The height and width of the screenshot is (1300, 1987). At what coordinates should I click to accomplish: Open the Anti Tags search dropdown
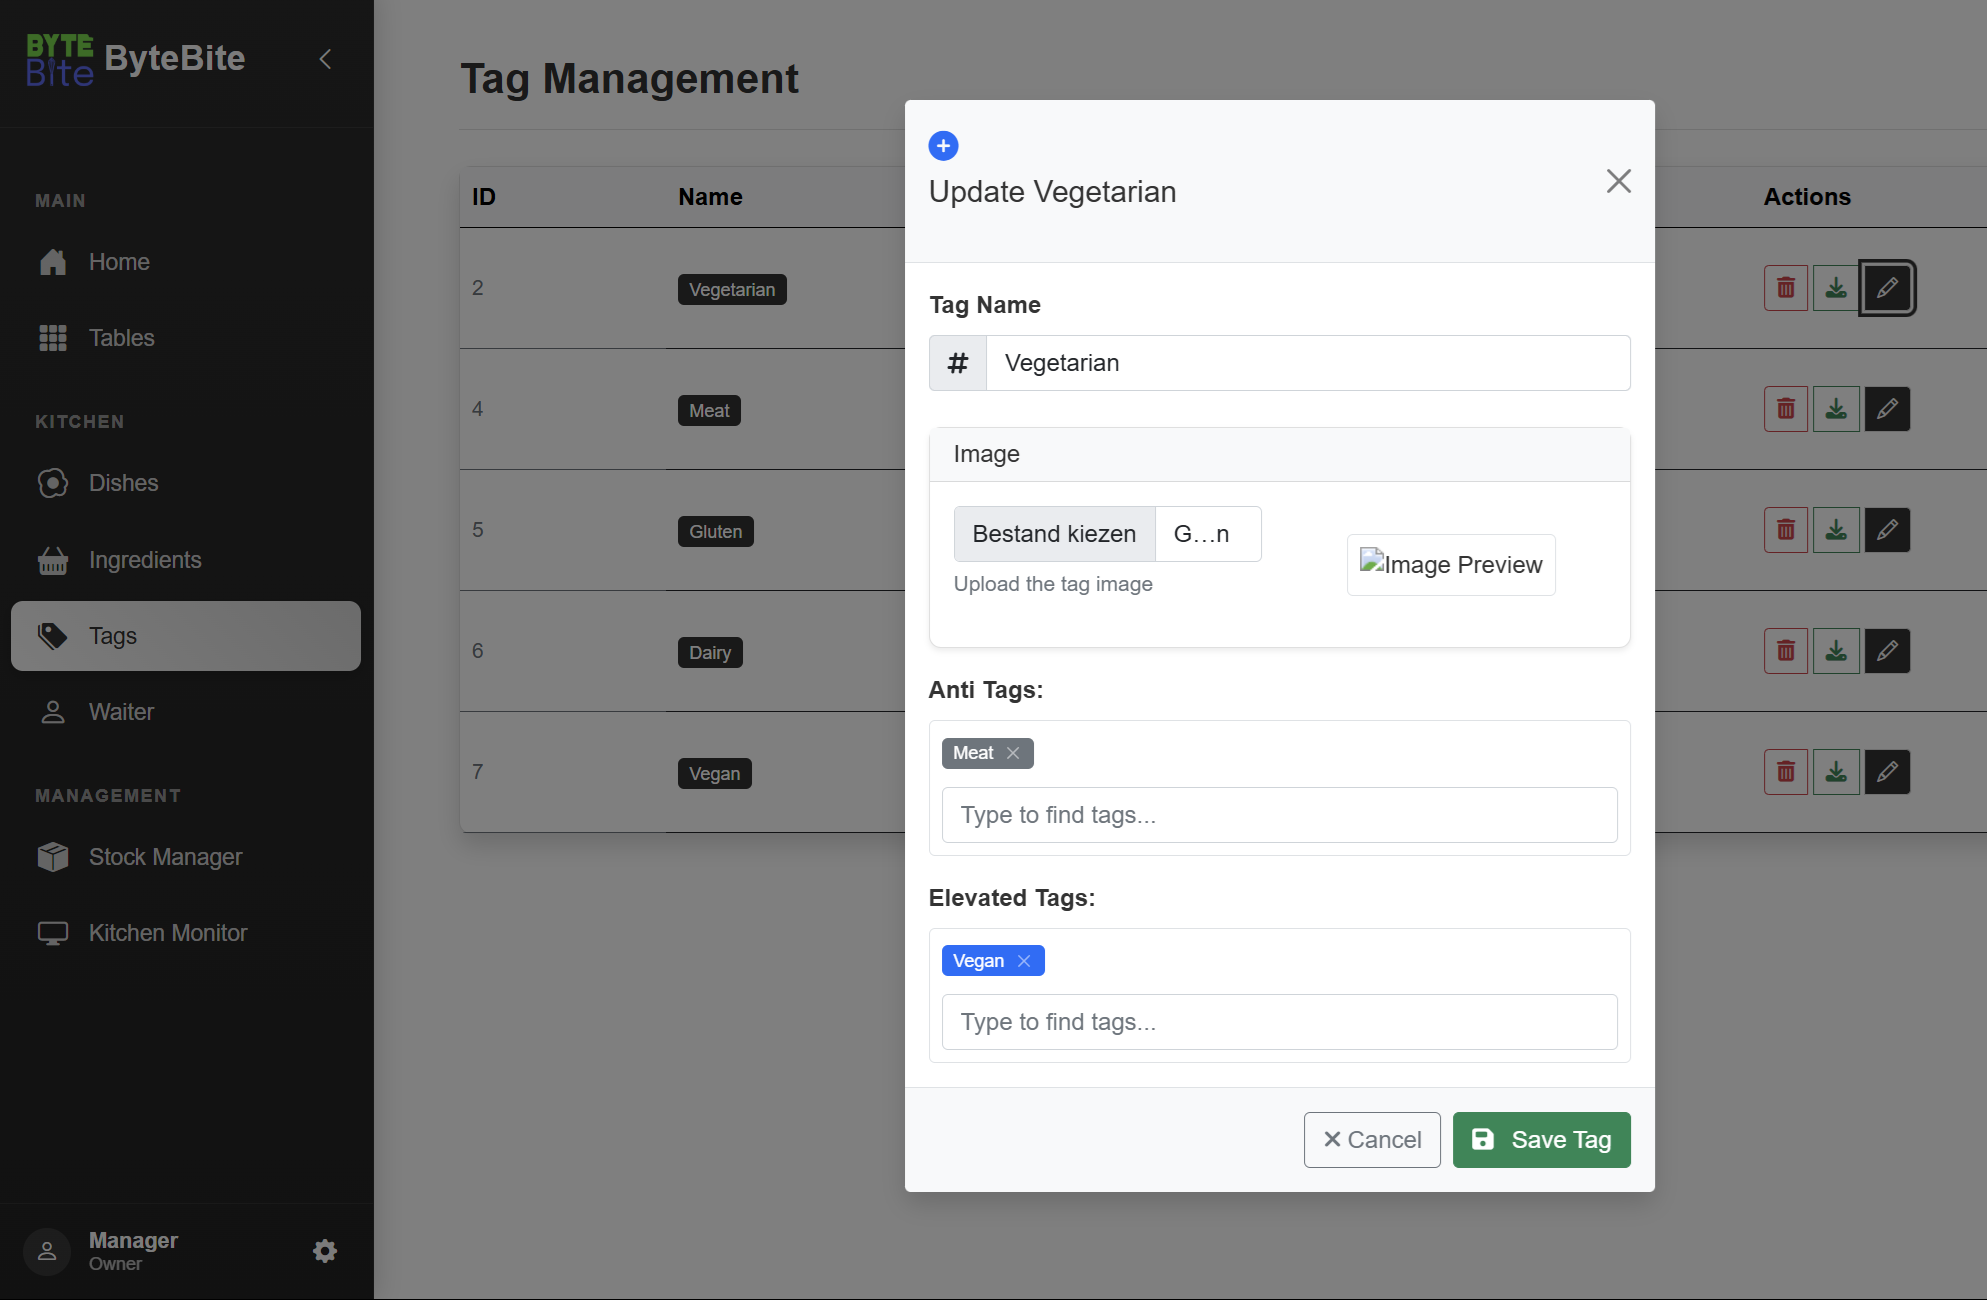(x=1279, y=815)
